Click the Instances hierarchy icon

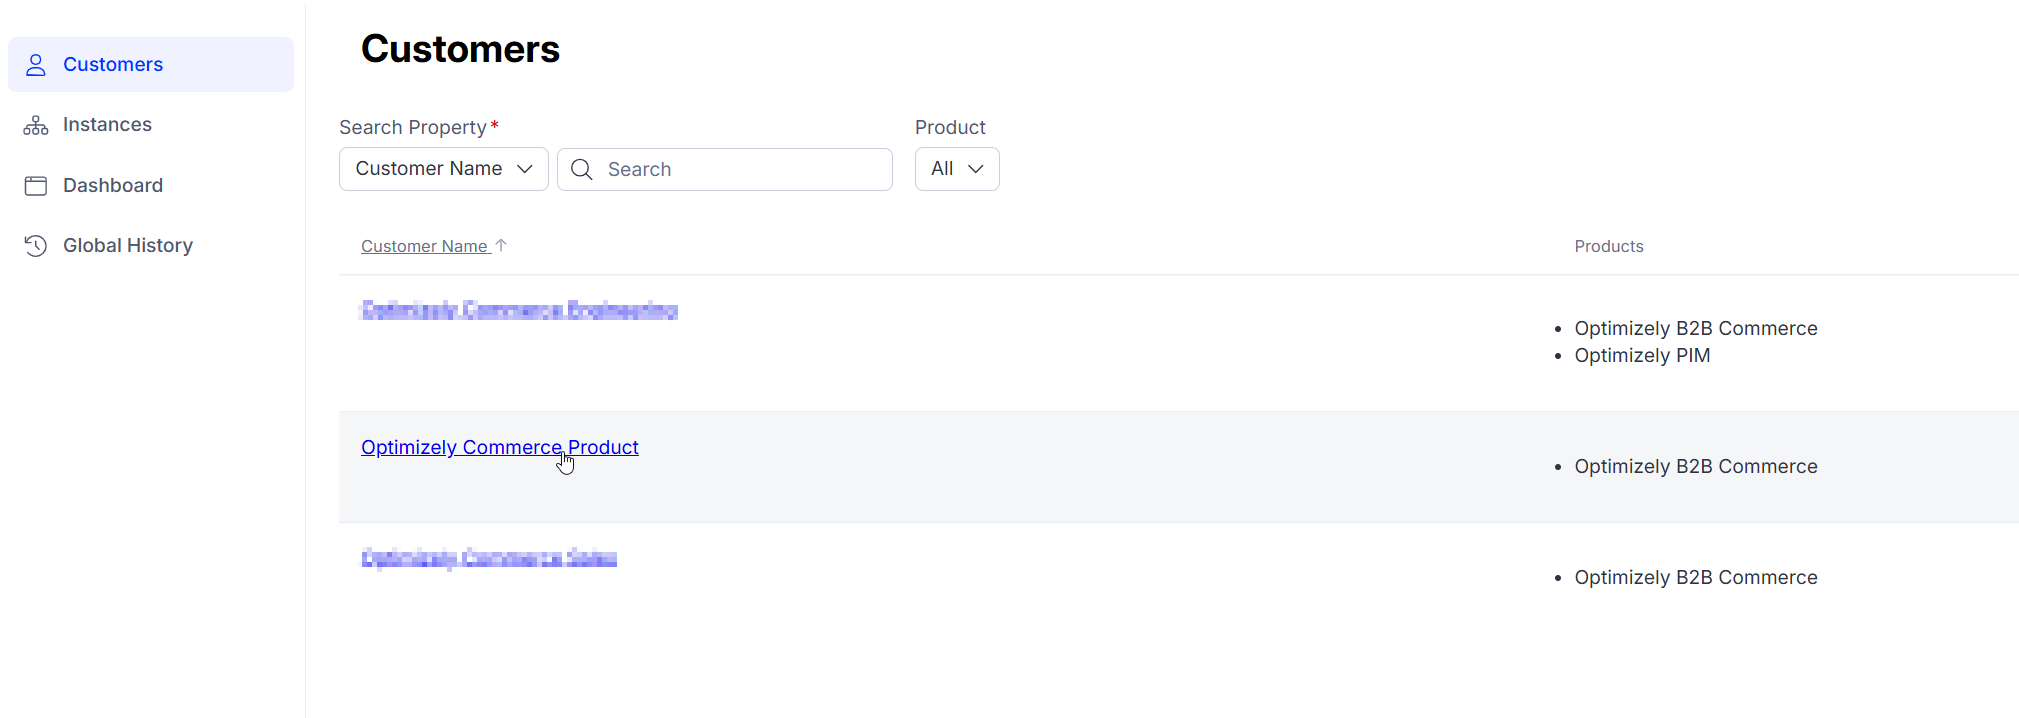click(x=36, y=125)
